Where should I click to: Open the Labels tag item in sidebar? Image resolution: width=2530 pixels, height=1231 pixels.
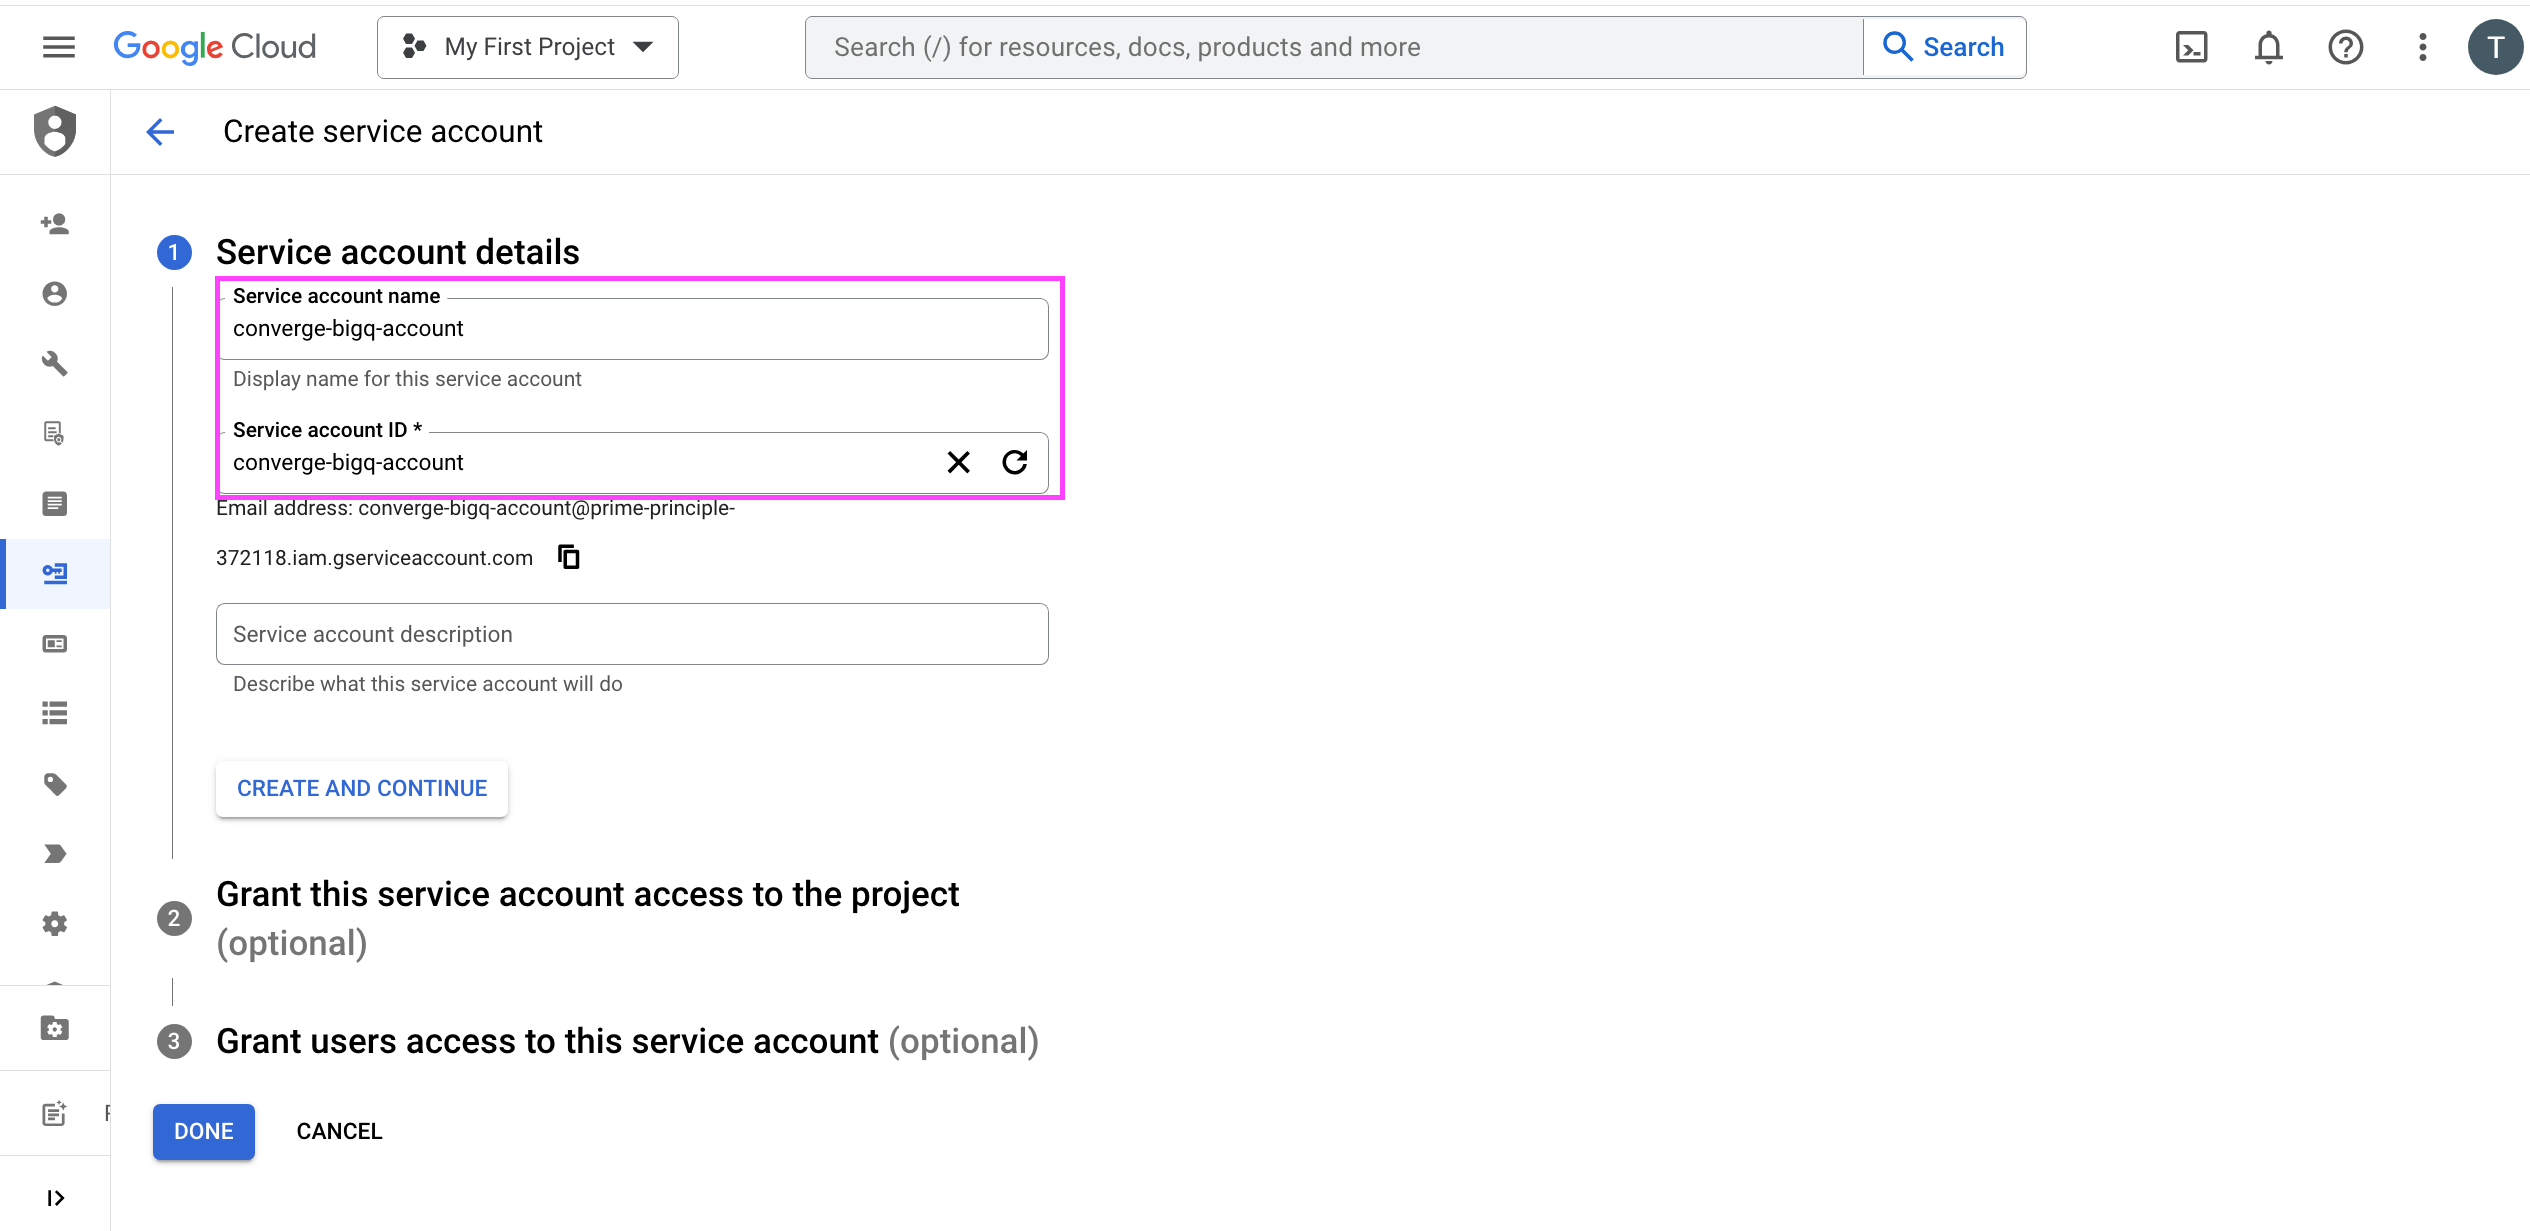coord(55,784)
